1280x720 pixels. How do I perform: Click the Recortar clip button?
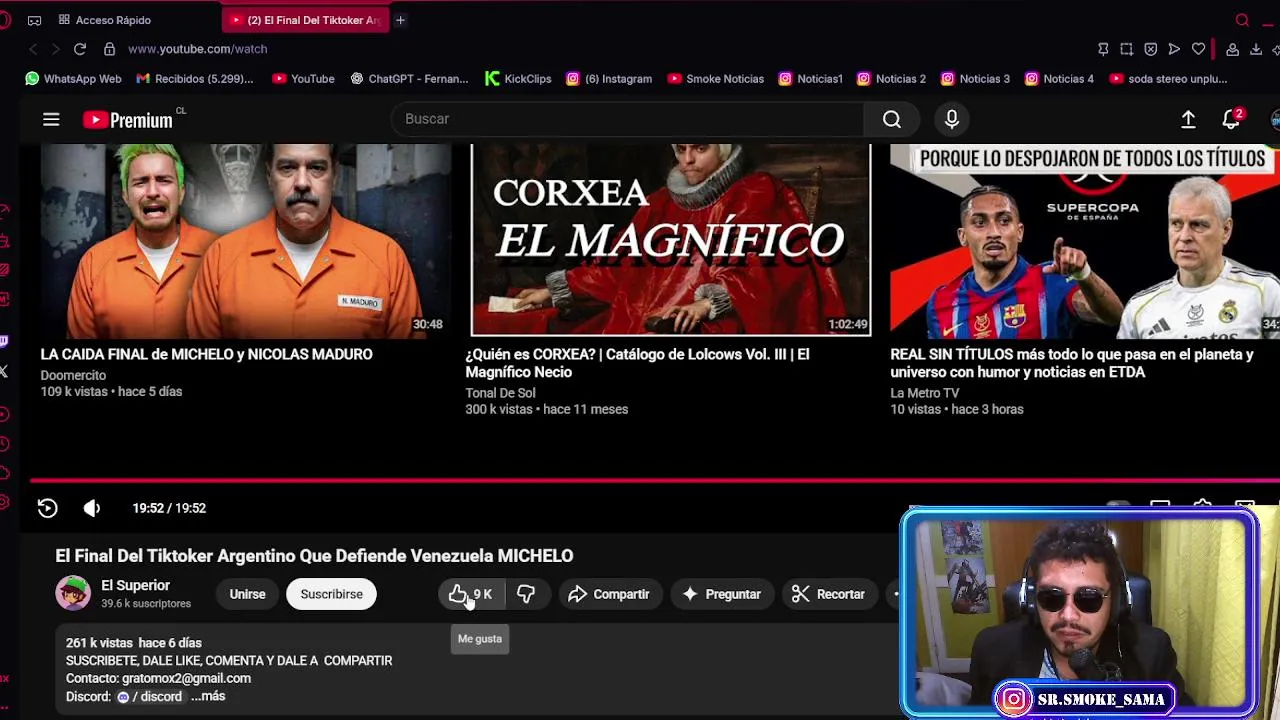point(828,594)
